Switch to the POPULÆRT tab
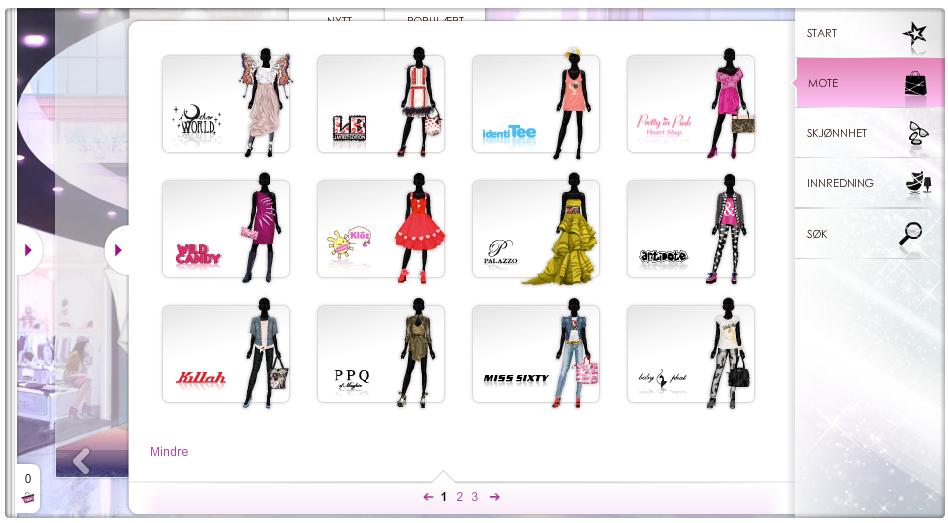This screenshot has height=523, width=948. click(x=435, y=18)
